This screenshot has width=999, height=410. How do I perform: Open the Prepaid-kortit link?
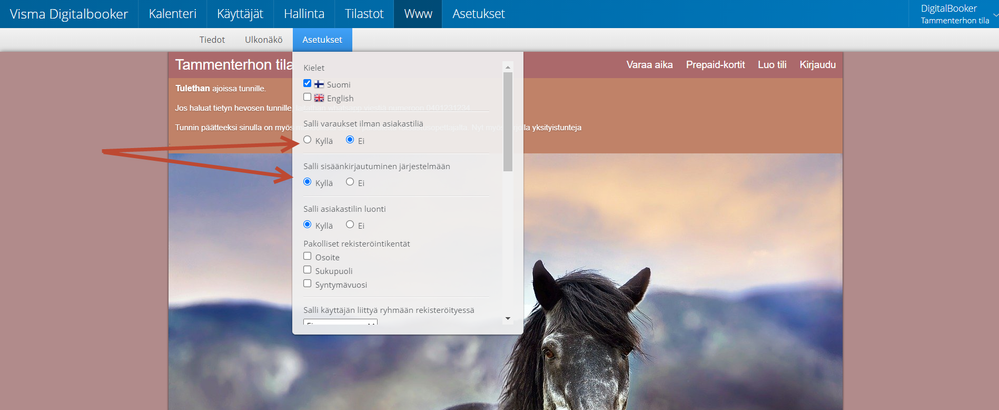(x=715, y=65)
